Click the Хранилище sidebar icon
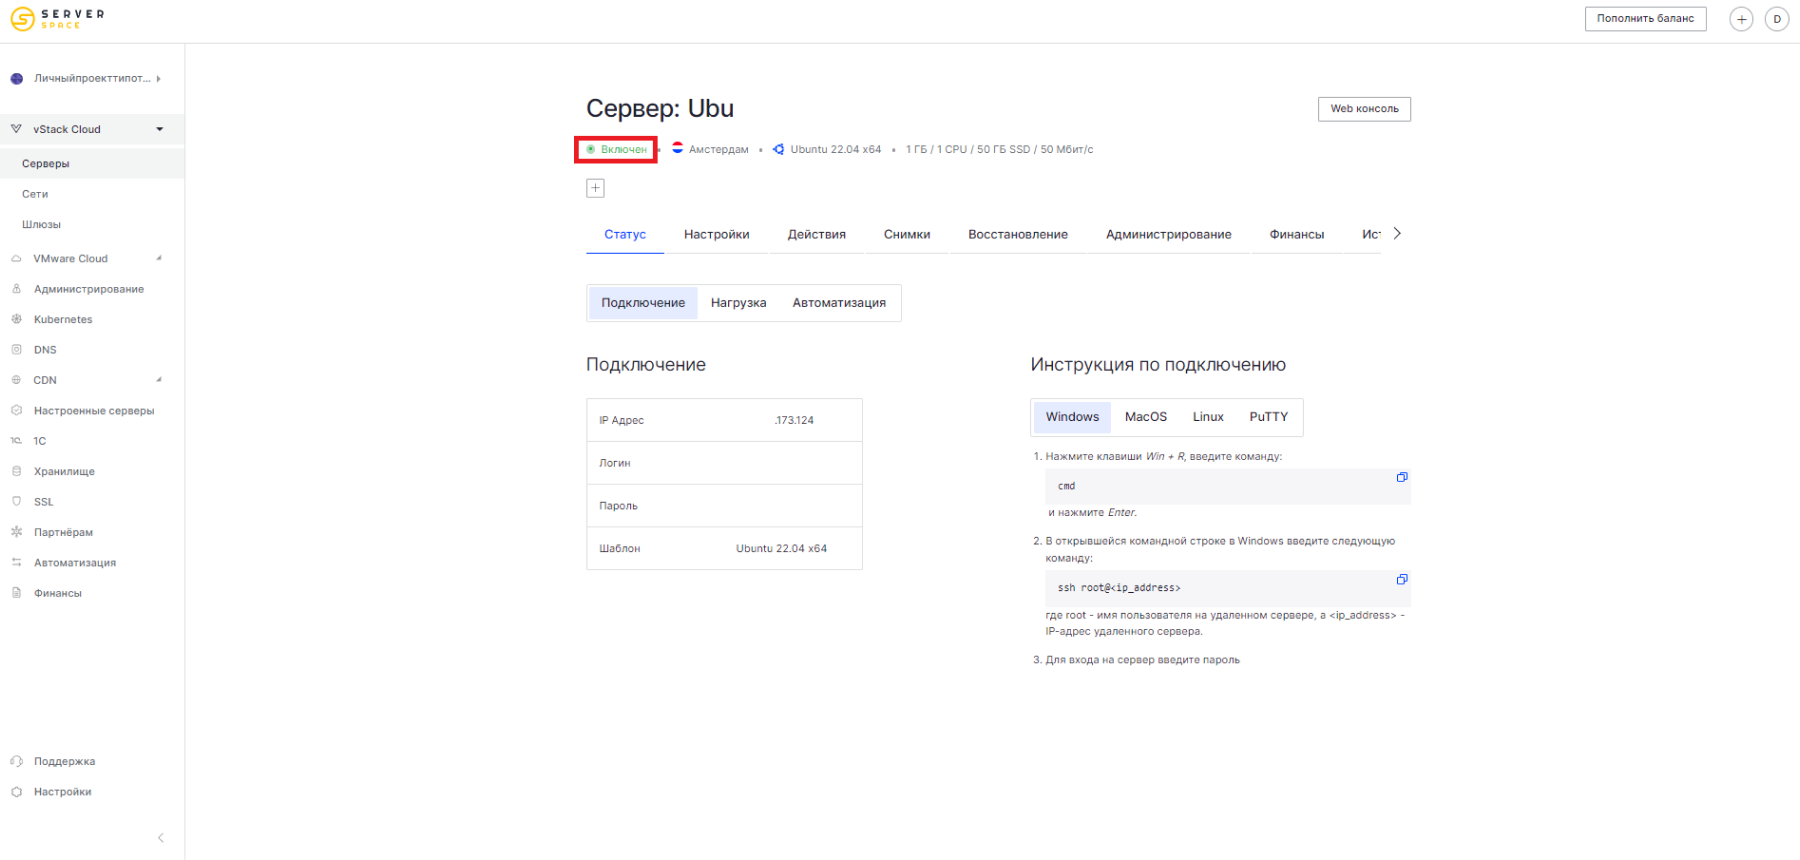The image size is (1800, 860). pyautogui.click(x=16, y=471)
